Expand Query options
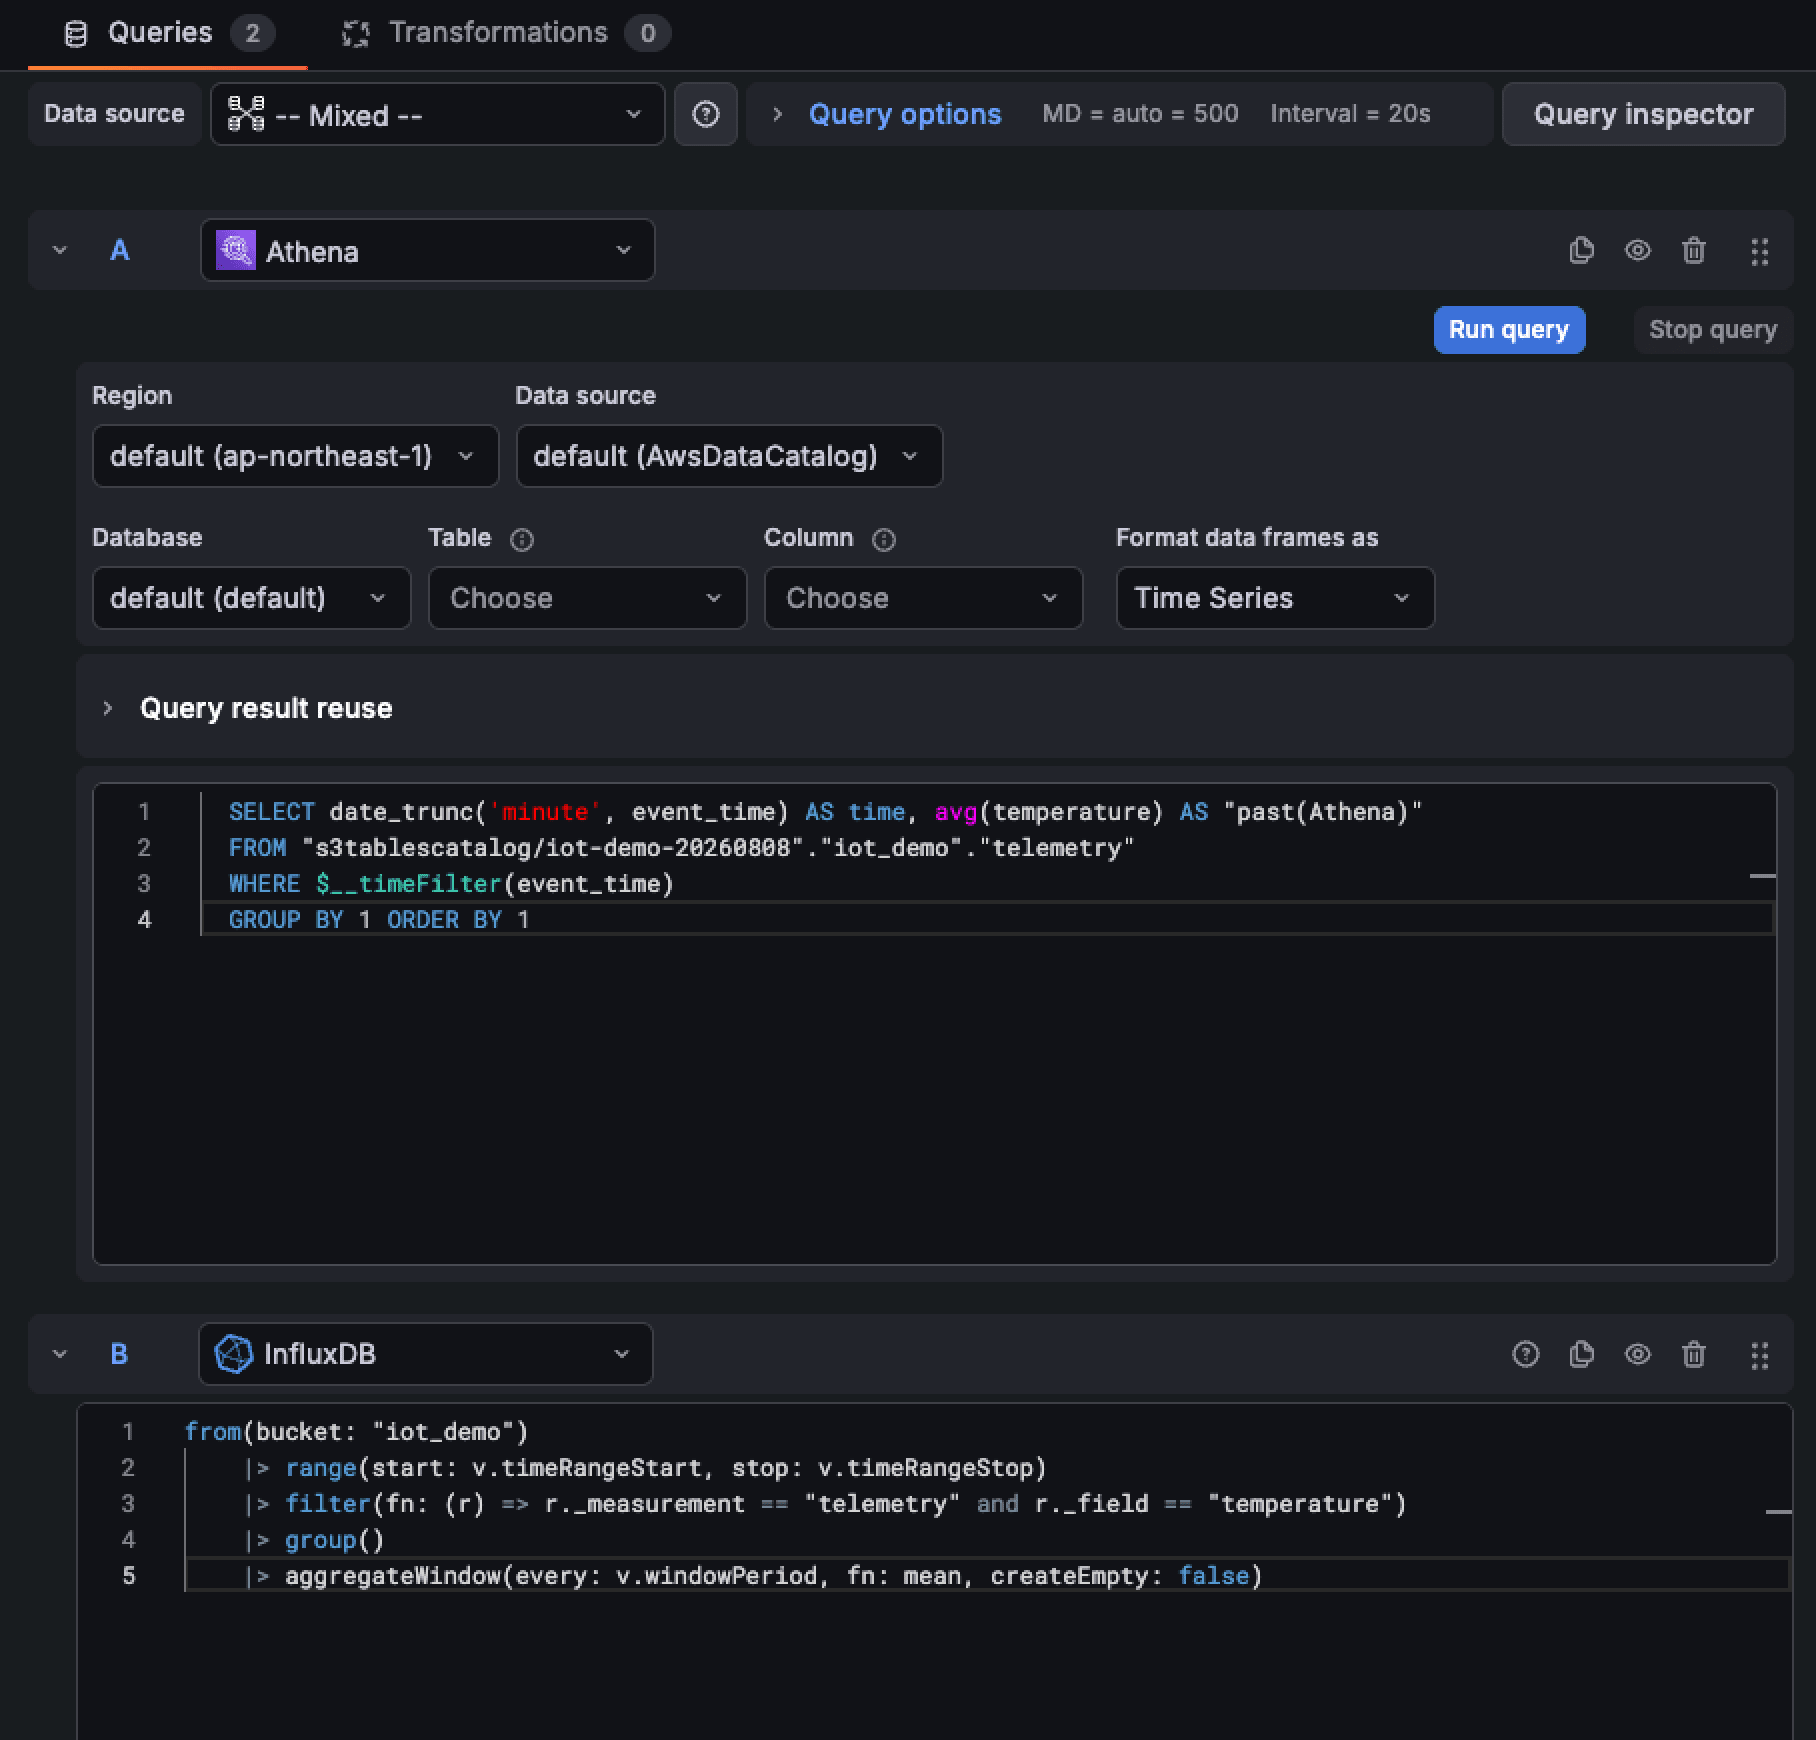 click(905, 114)
